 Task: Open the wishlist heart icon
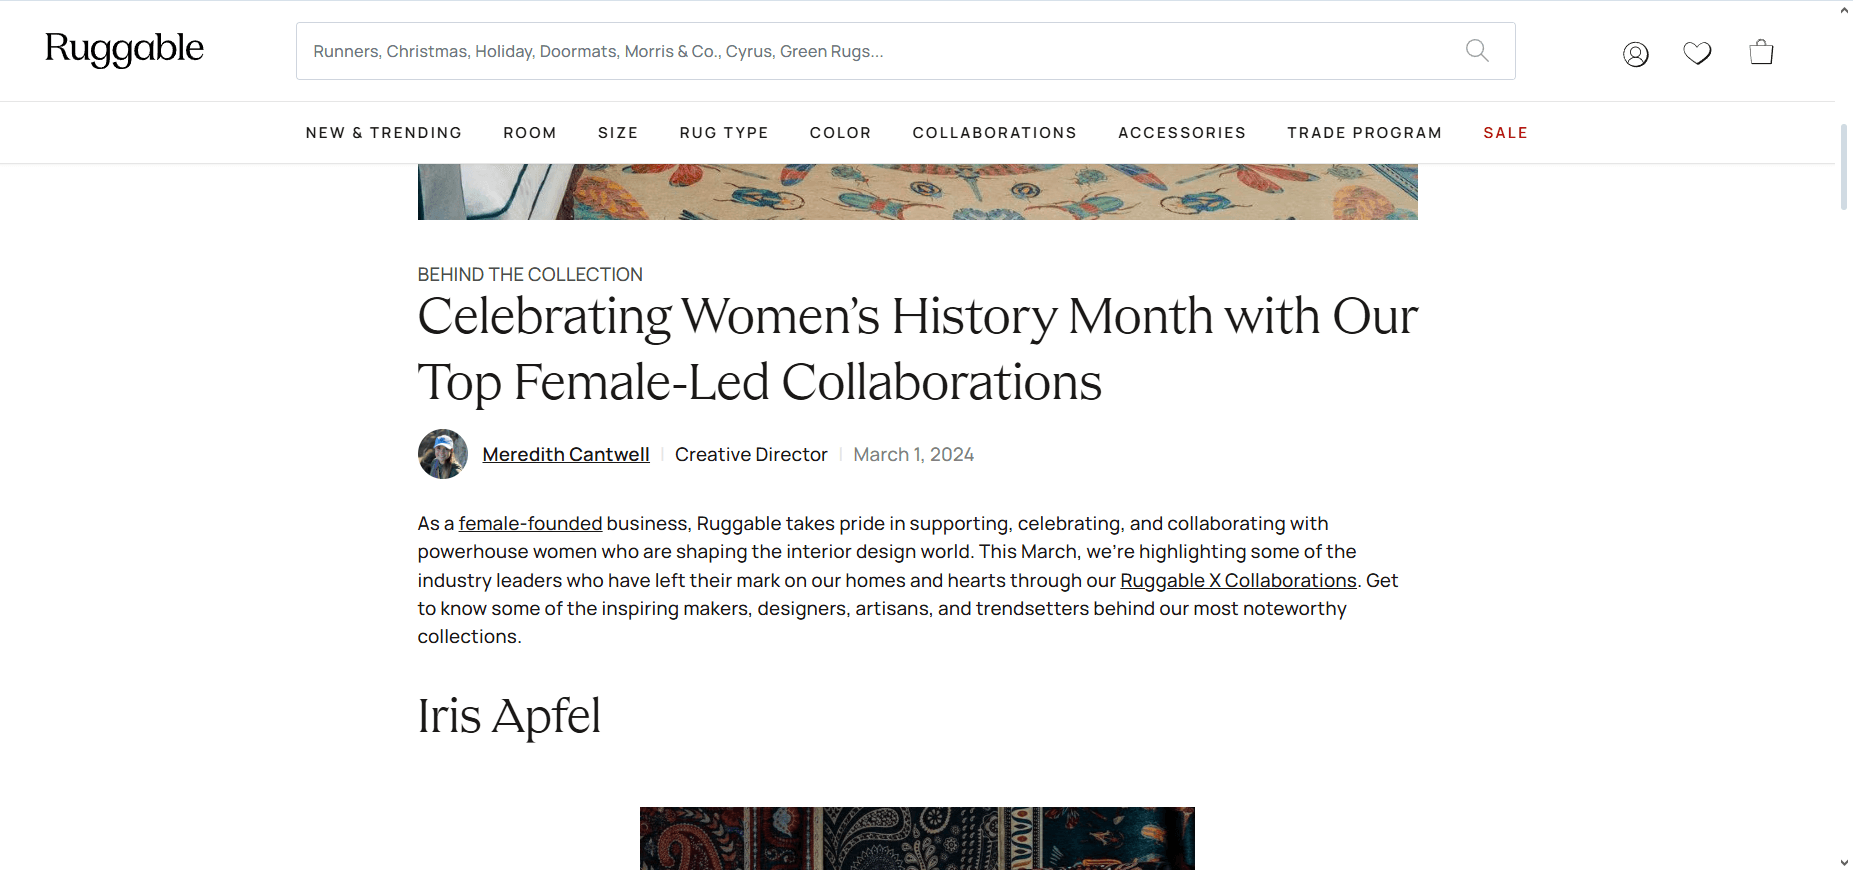point(1697,53)
